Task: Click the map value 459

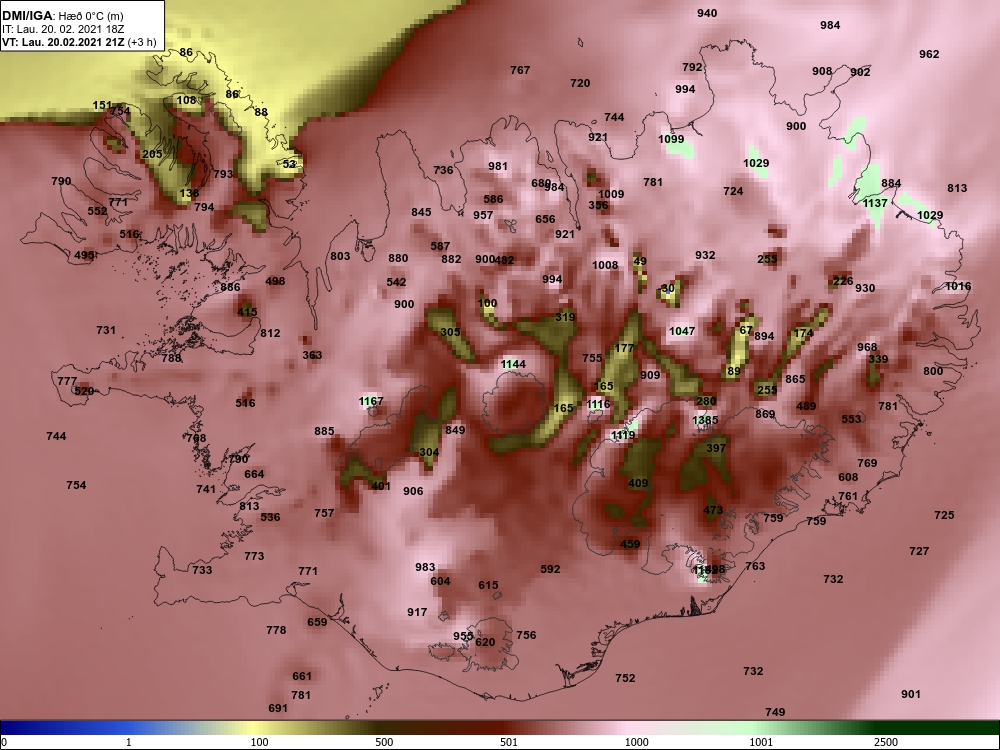Action: (630, 544)
